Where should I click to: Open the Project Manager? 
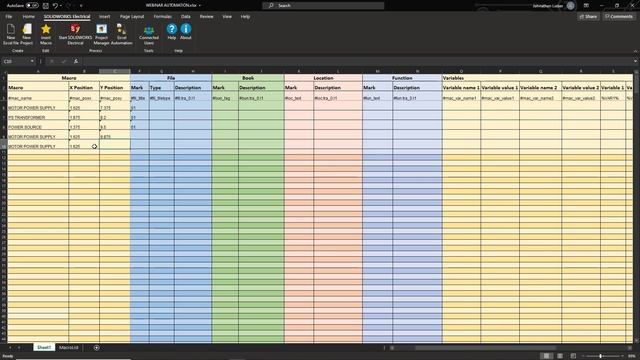(101, 34)
